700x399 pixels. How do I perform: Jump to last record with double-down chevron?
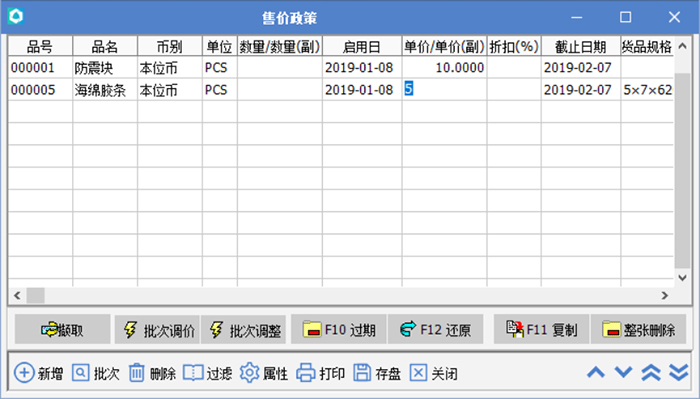679,372
